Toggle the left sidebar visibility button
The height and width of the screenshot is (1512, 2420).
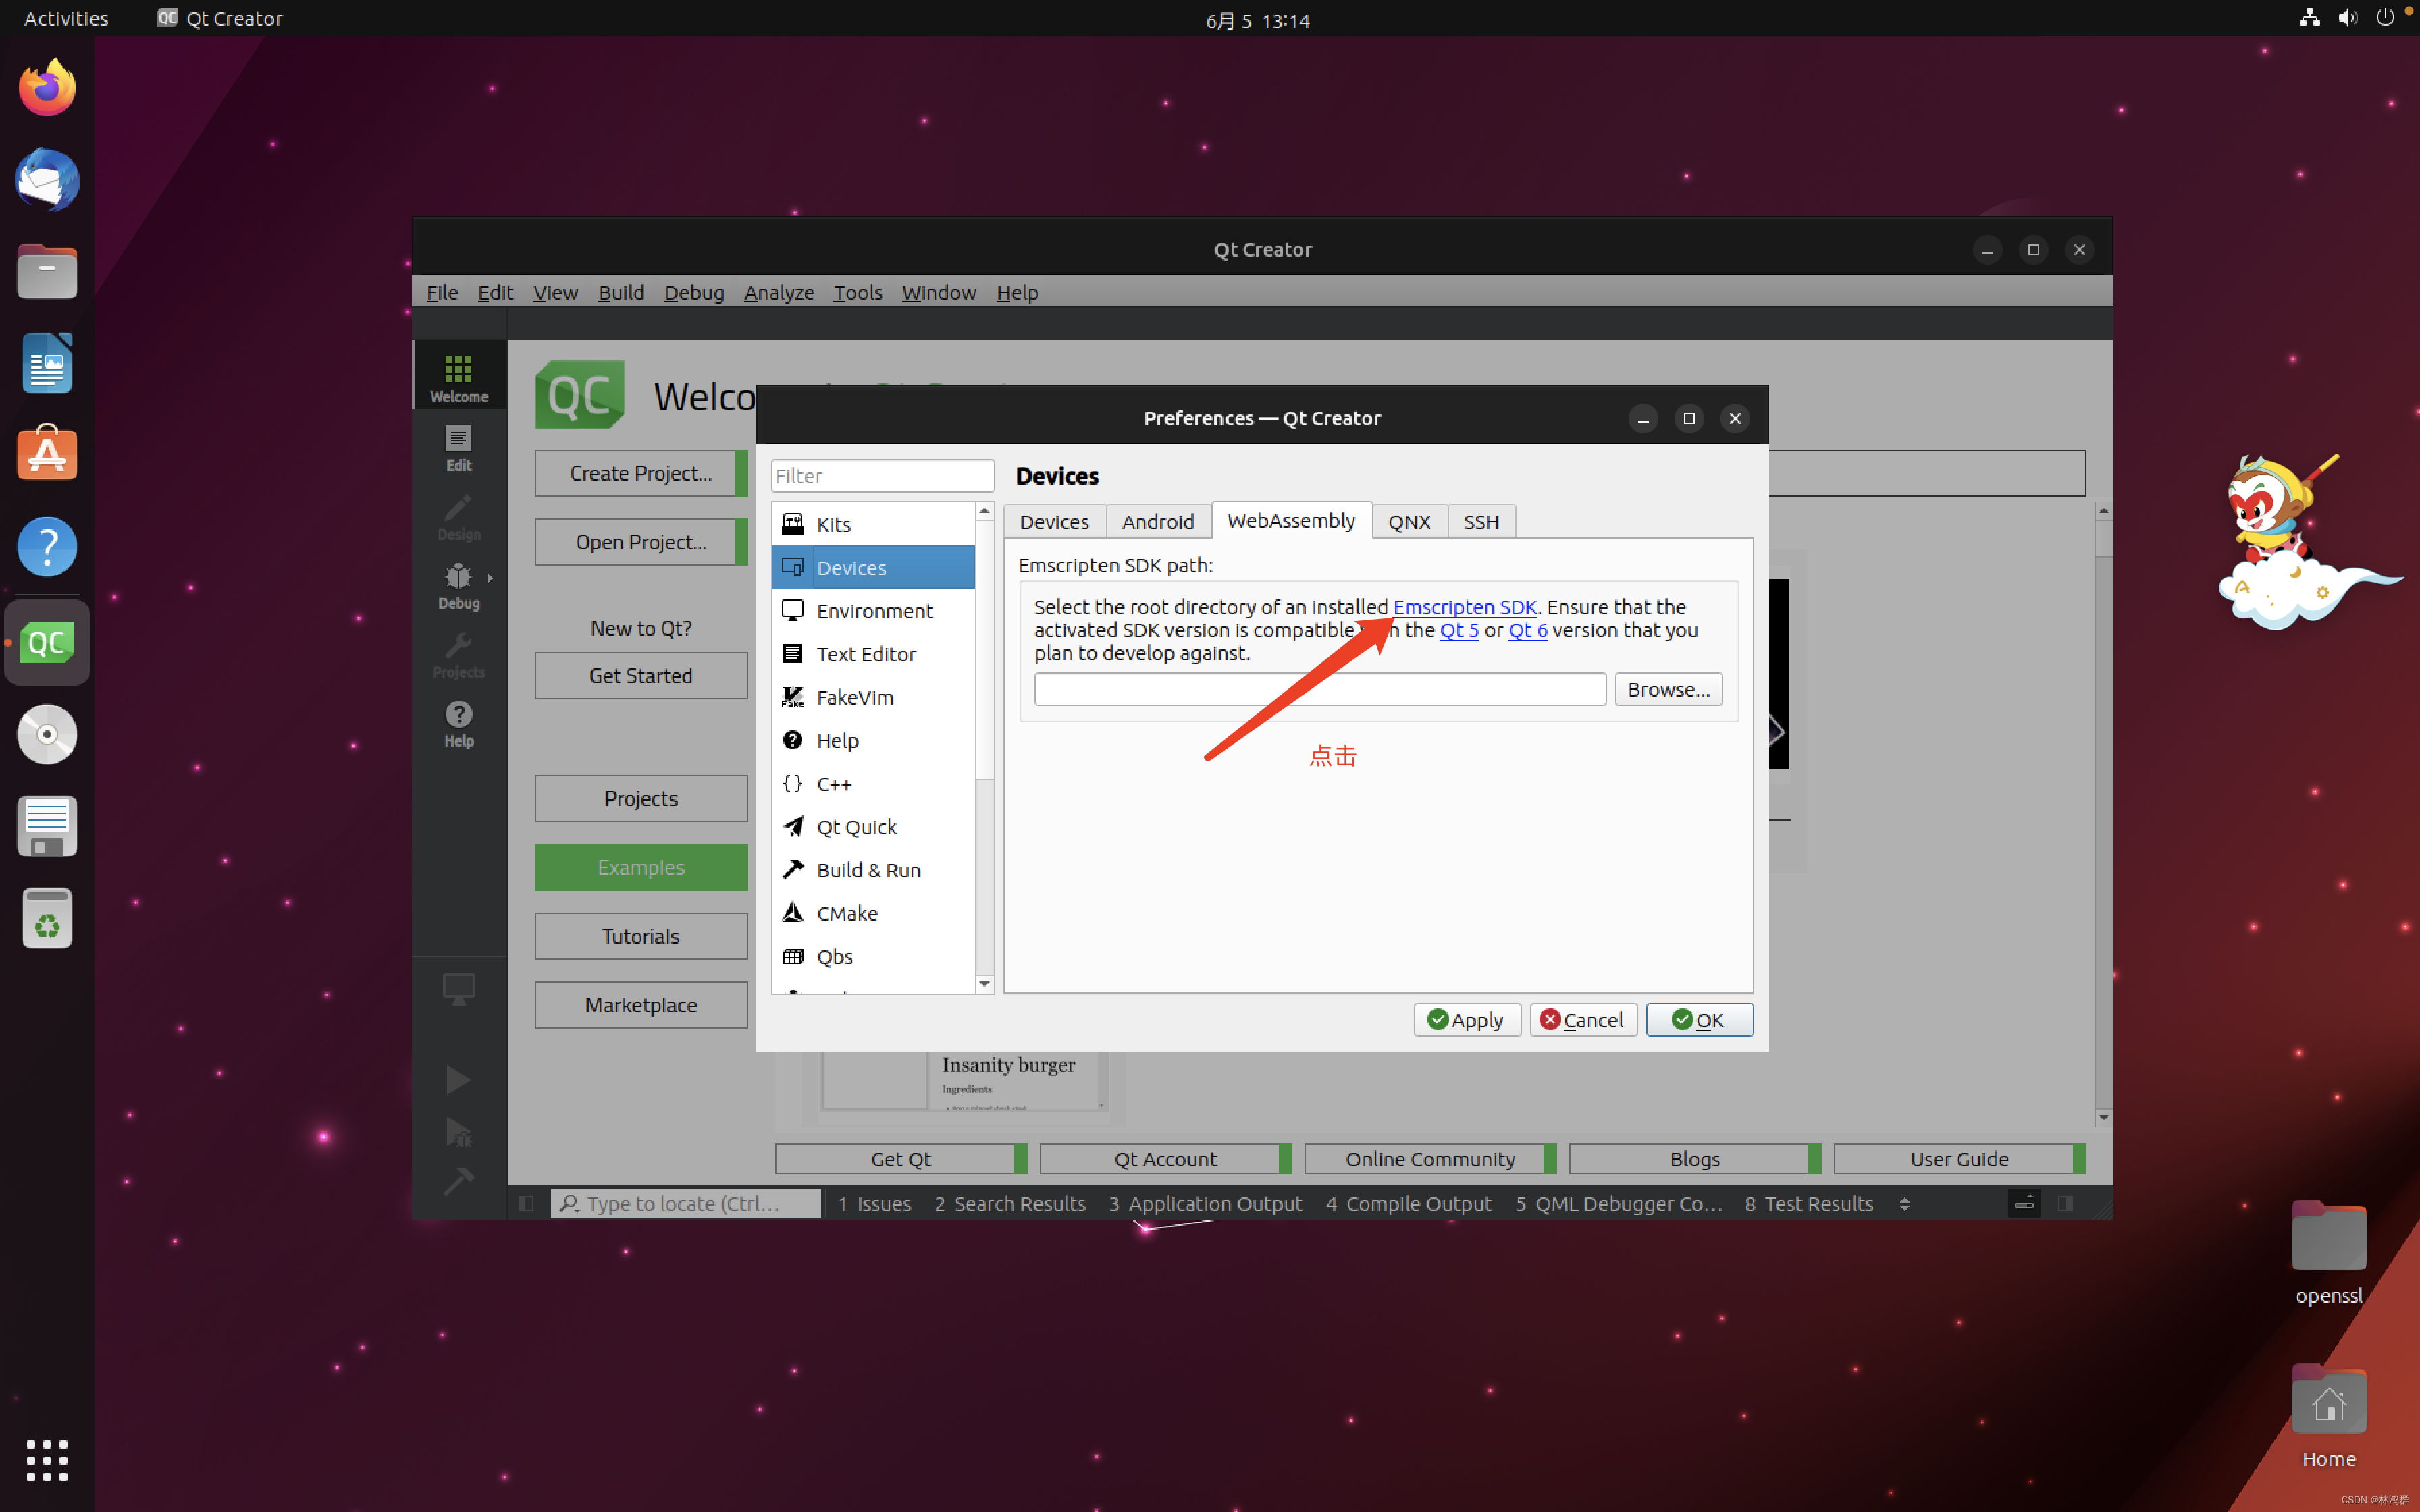[526, 1204]
